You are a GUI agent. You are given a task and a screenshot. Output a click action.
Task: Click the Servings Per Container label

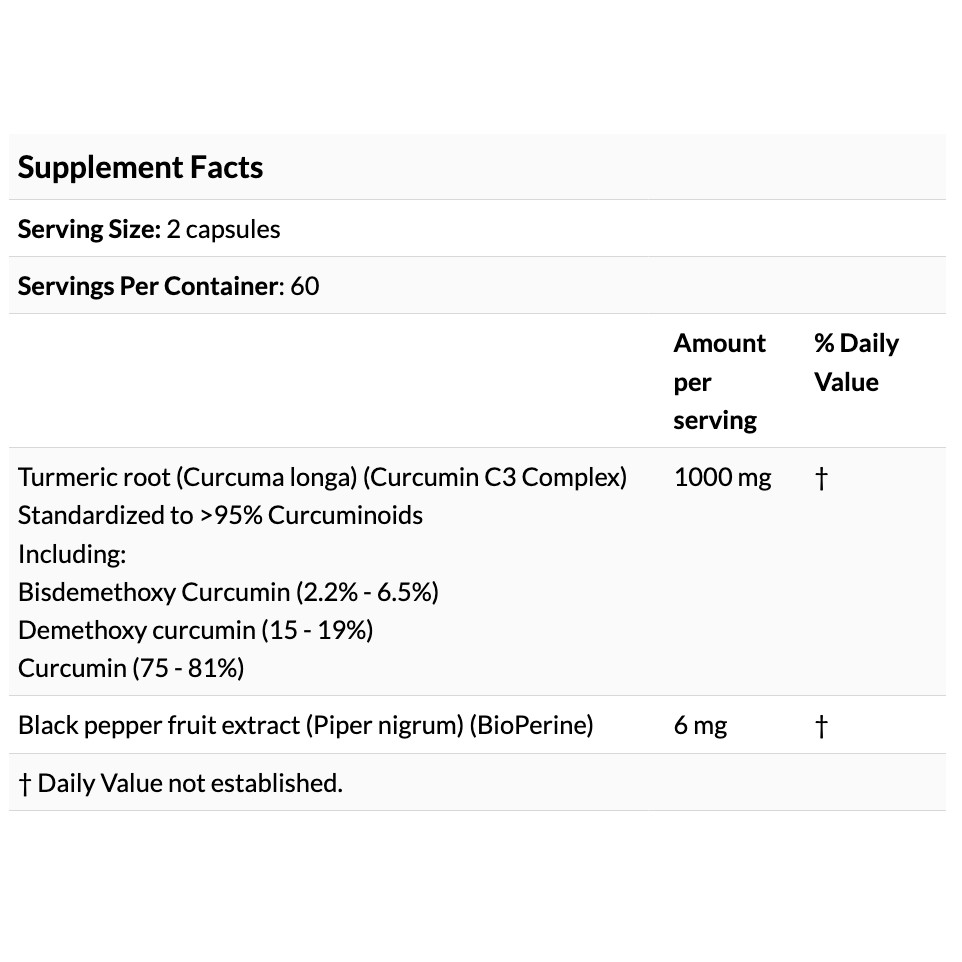tap(151, 286)
